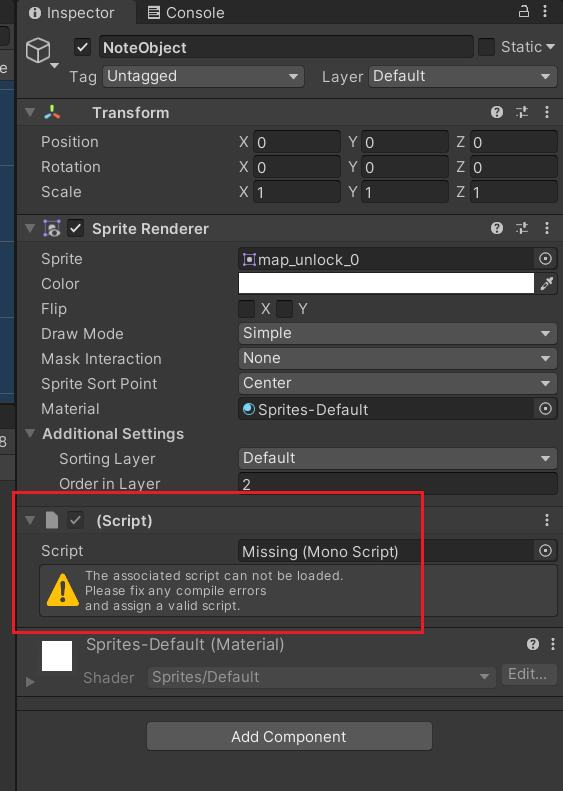Open Transform component help icon
563x791 pixels.
click(497, 112)
